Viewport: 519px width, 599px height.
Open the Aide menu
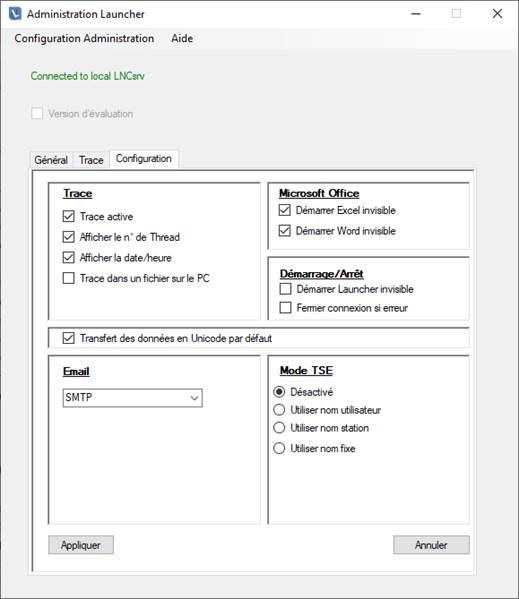click(182, 38)
